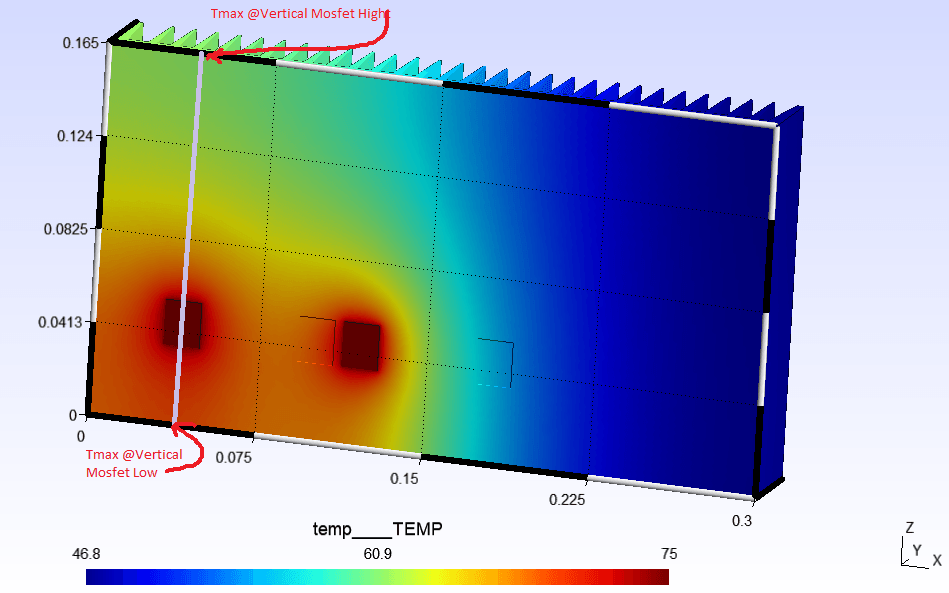
Task: Select the 0.075 width axis label
Action: [234, 457]
